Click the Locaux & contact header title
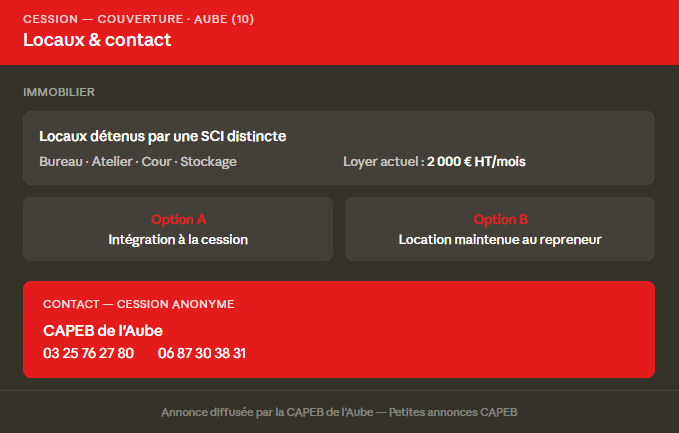 point(97,40)
